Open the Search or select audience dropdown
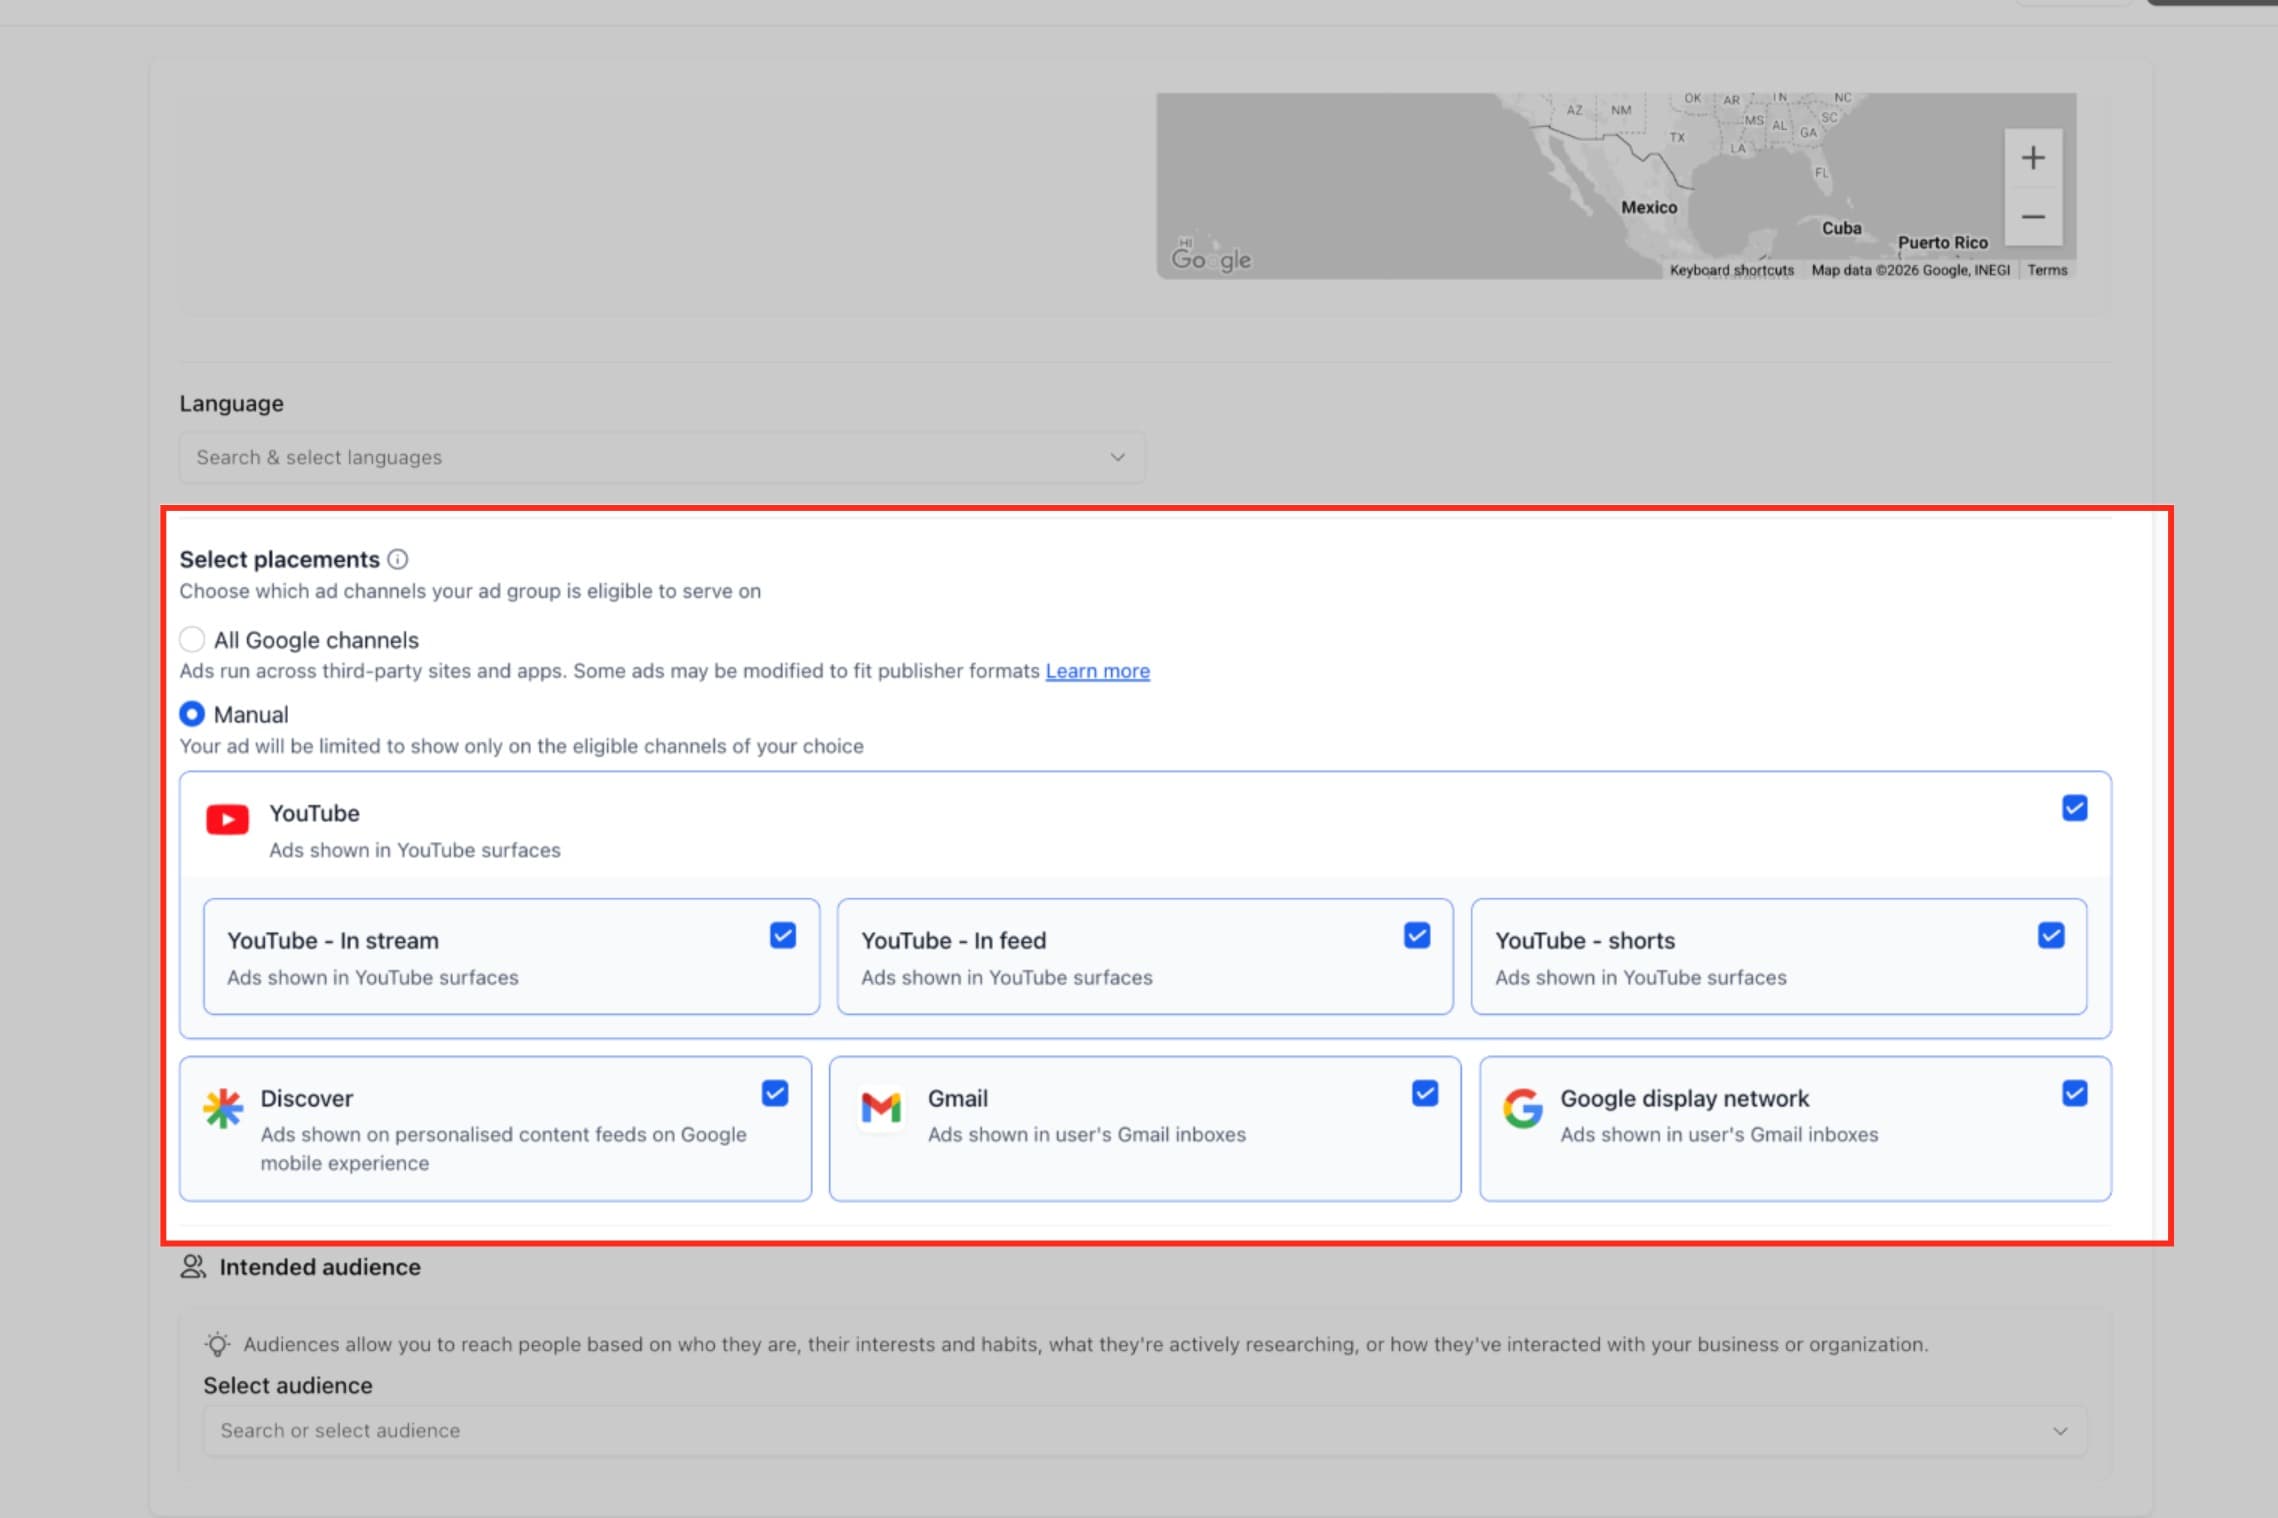The width and height of the screenshot is (2278, 1518). pyautogui.click(x=1145, y=1430)
